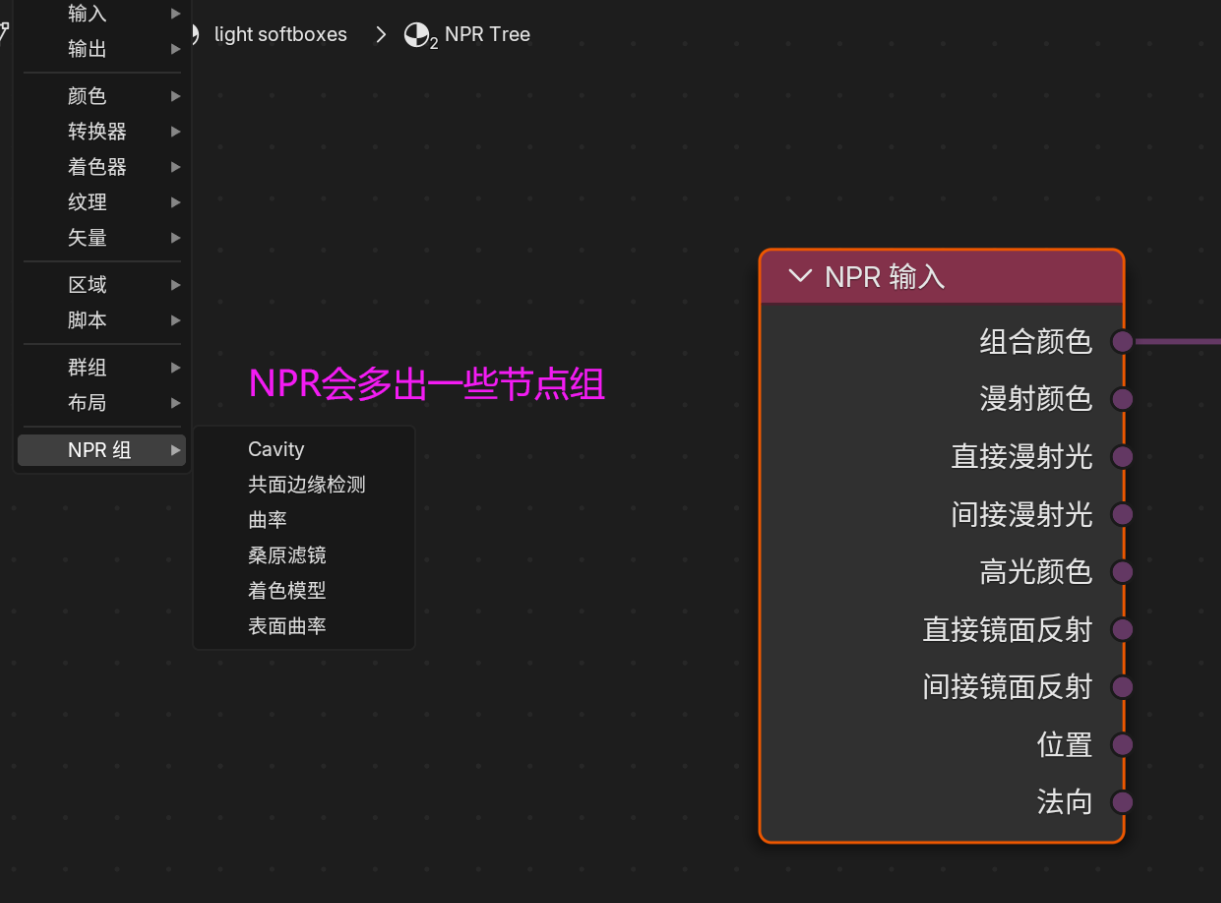The width and height of the screenshot is (1221, 903).
Task: Click the NPR Tree material sphere icon
Action: tap(417, 36)
